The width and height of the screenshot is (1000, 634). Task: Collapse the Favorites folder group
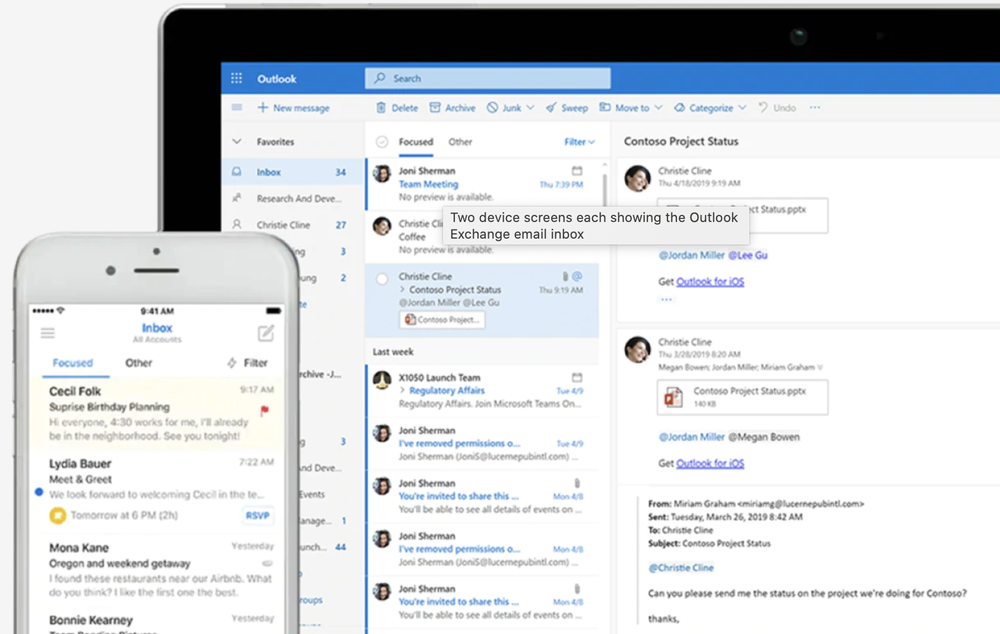tap(237, 142)
